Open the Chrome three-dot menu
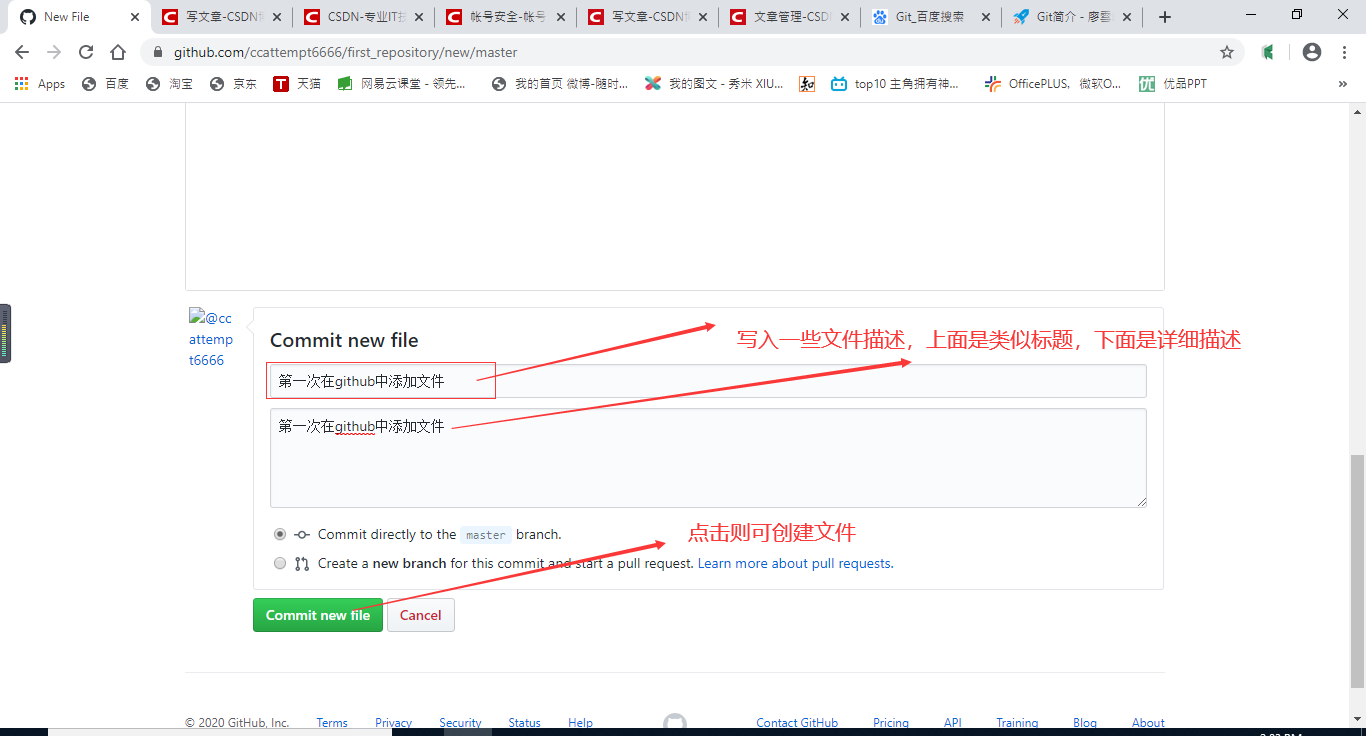1366x736 pixels. point(1343,52)
